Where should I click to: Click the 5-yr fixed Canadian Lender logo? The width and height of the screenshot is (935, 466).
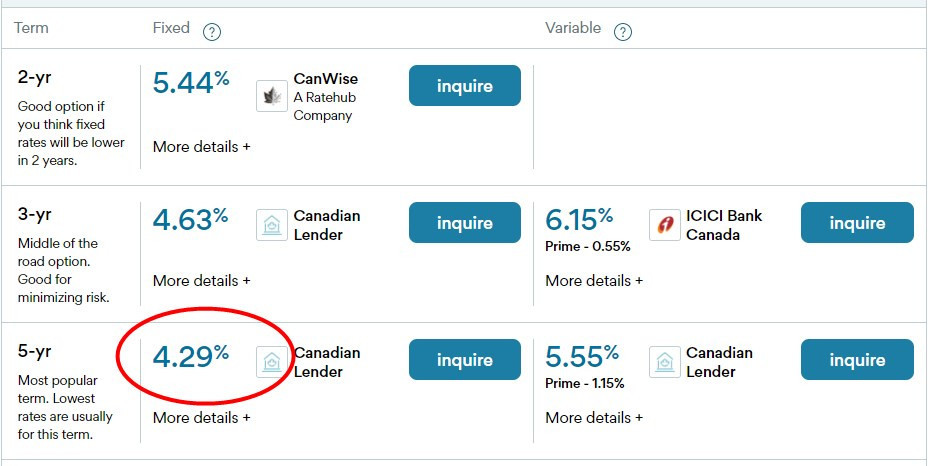click(272, 362)
